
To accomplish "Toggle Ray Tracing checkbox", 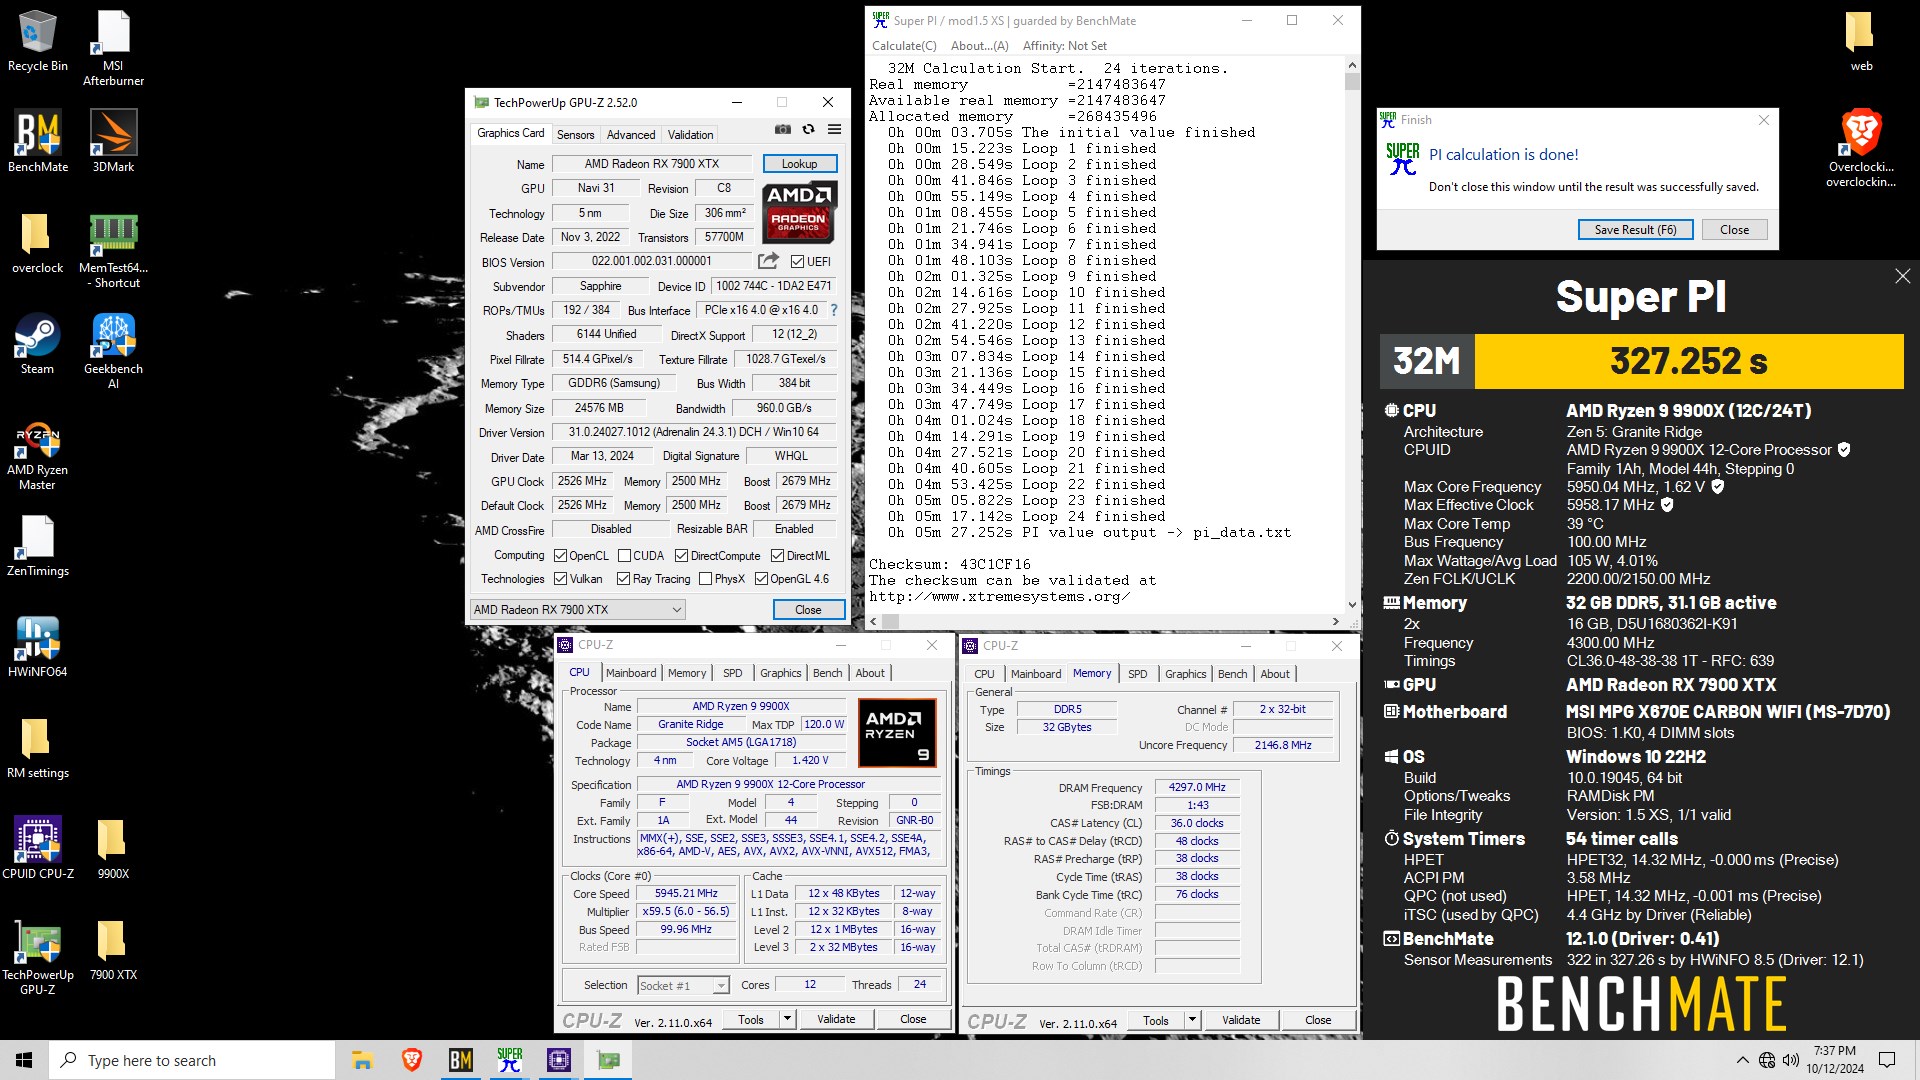I will (623, 579).
